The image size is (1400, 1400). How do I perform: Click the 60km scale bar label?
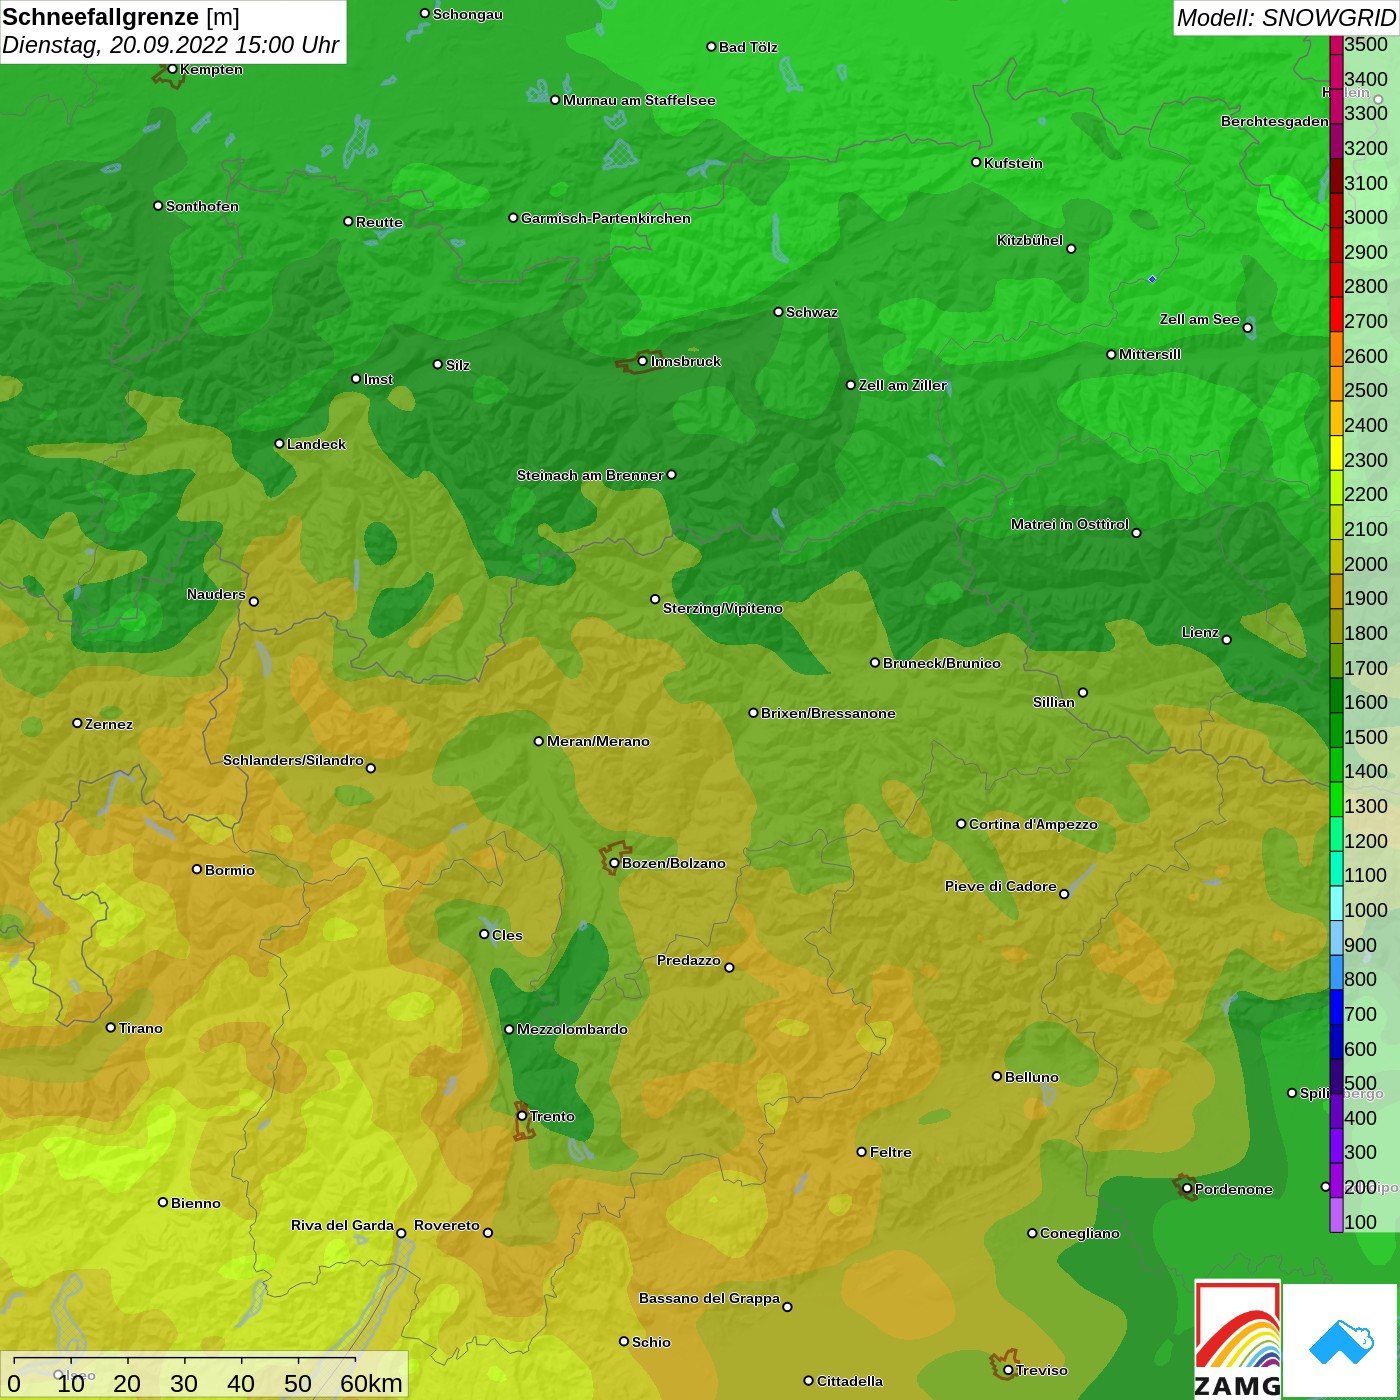[371, 1383]
